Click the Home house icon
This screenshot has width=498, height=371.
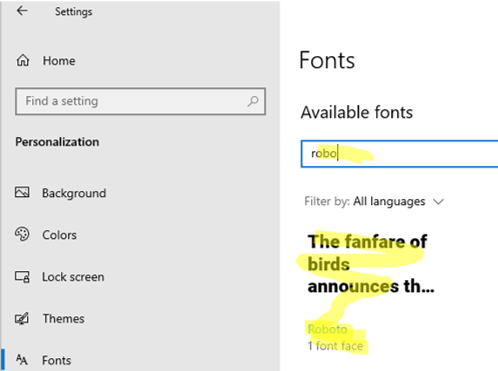[x=23, y=61]
